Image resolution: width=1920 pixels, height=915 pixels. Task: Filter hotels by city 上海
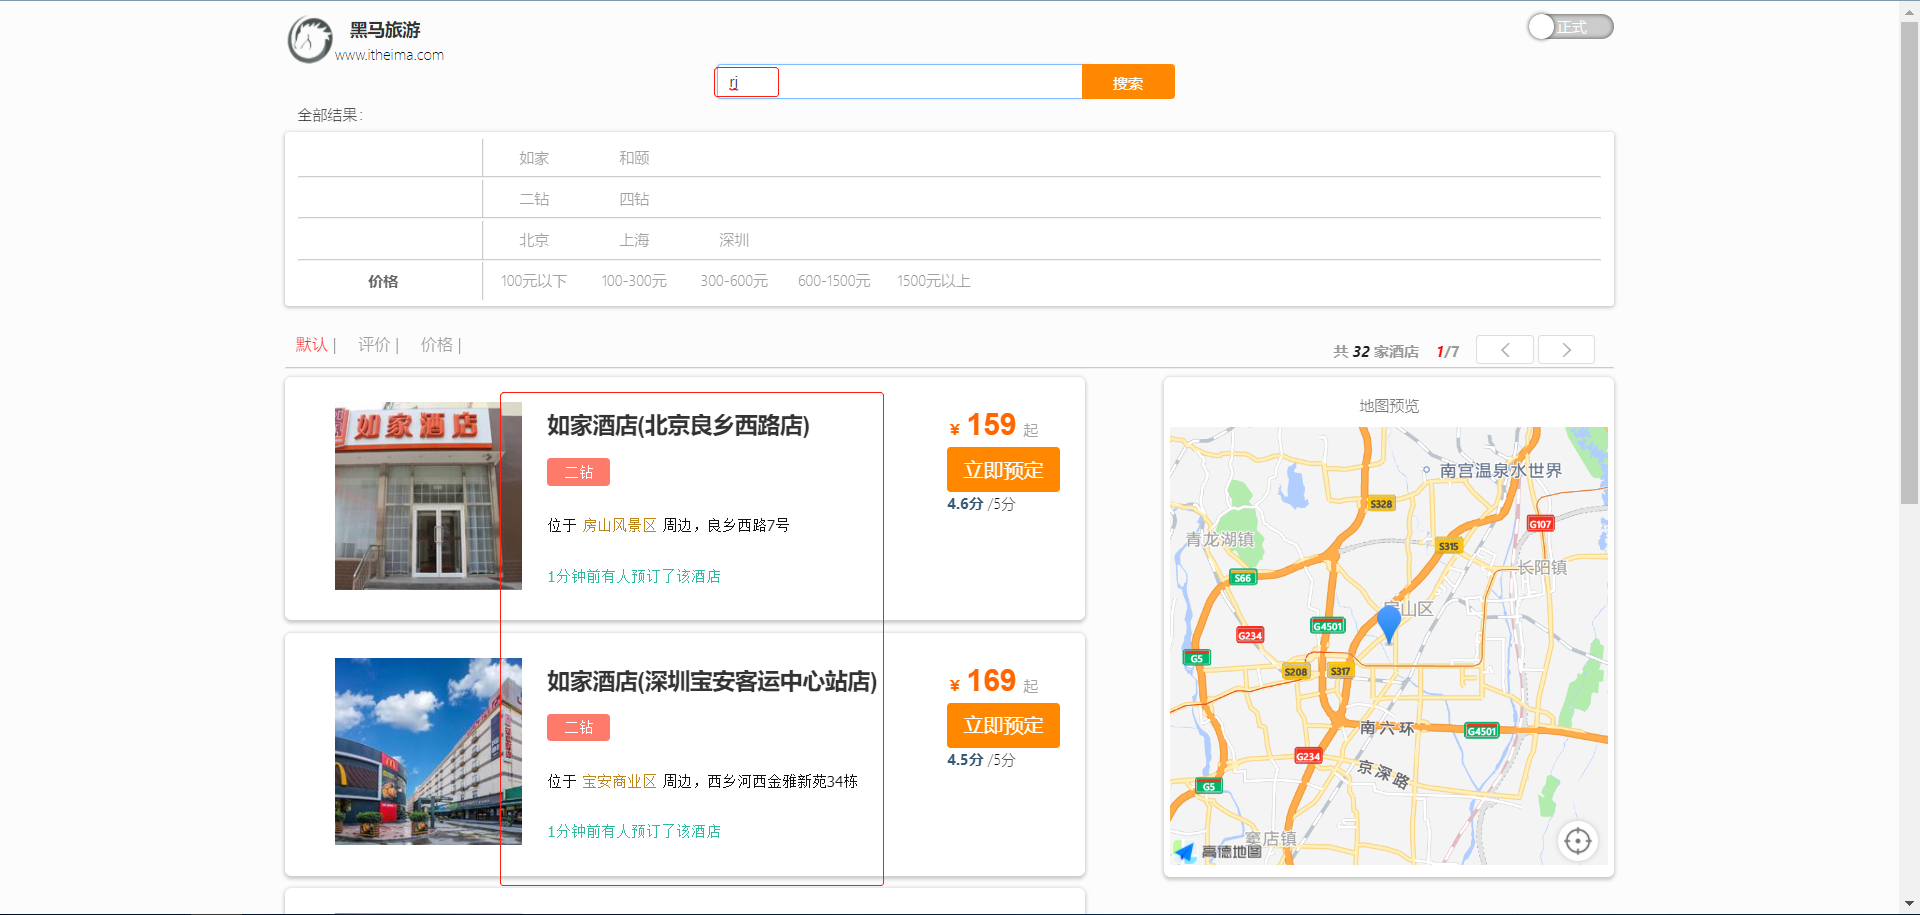tap(634, 240)
